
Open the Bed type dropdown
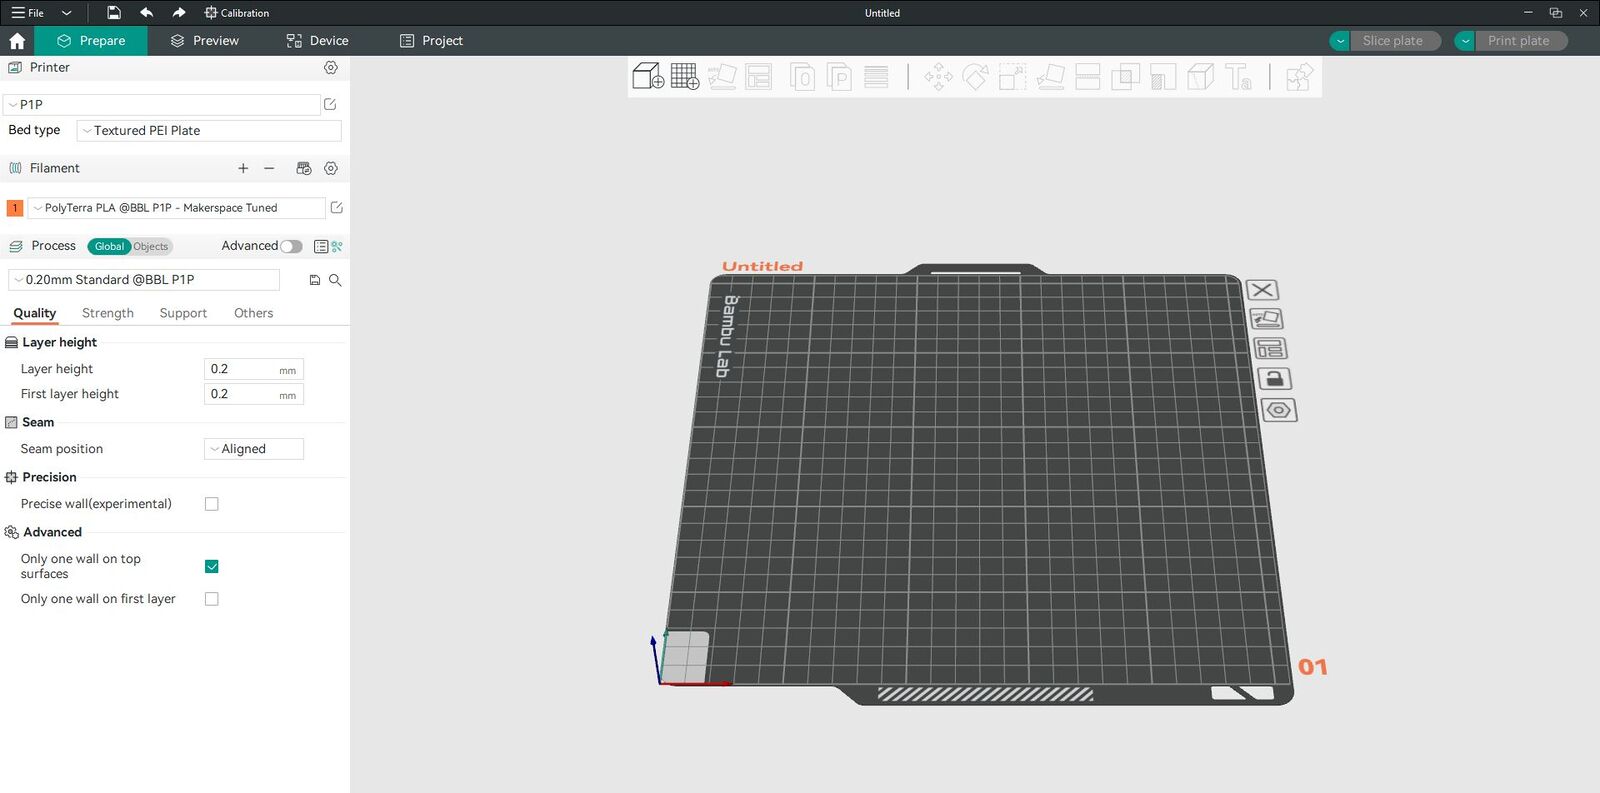tap(209, 131)
